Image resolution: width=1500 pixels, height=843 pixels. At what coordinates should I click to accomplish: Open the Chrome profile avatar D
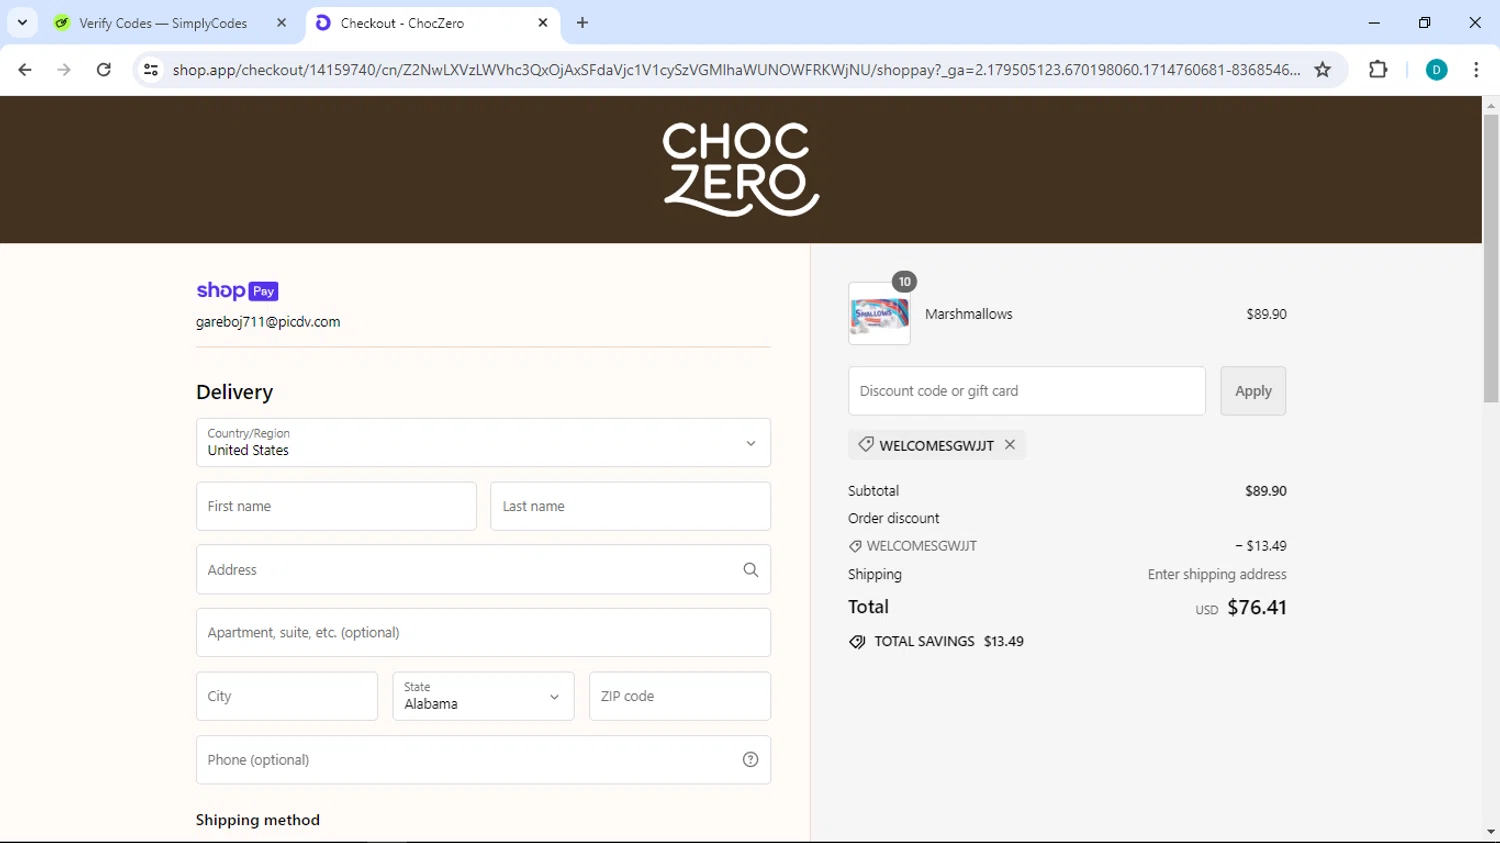point(1436,70)
